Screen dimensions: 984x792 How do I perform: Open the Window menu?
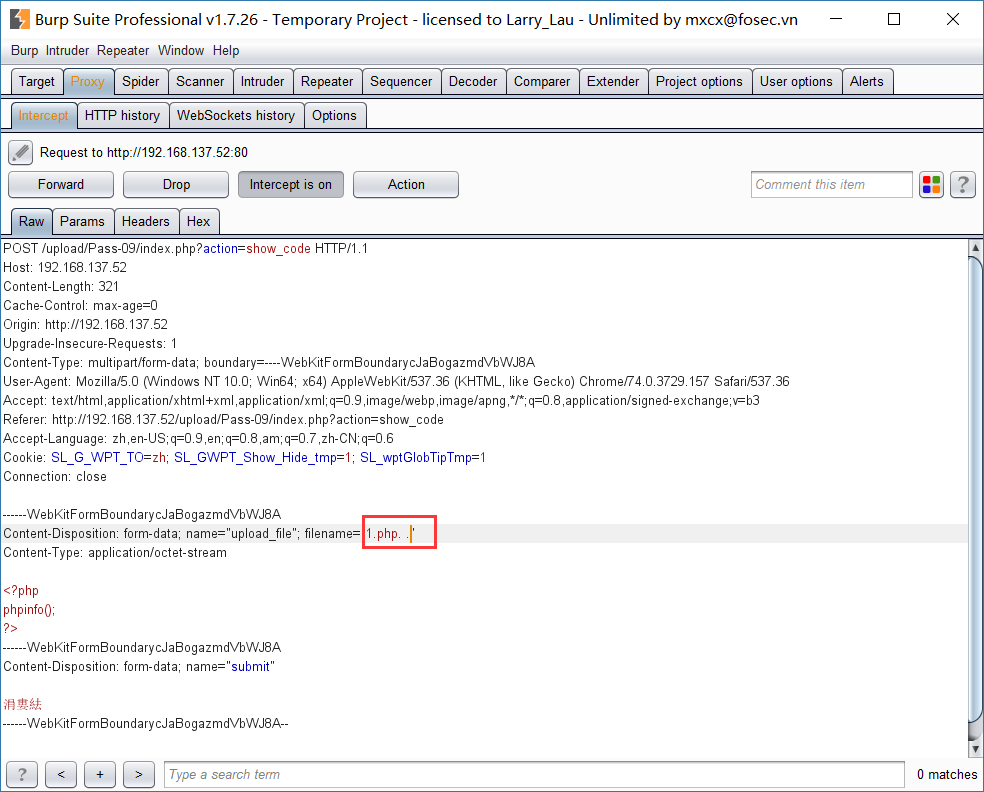[181, 50]
